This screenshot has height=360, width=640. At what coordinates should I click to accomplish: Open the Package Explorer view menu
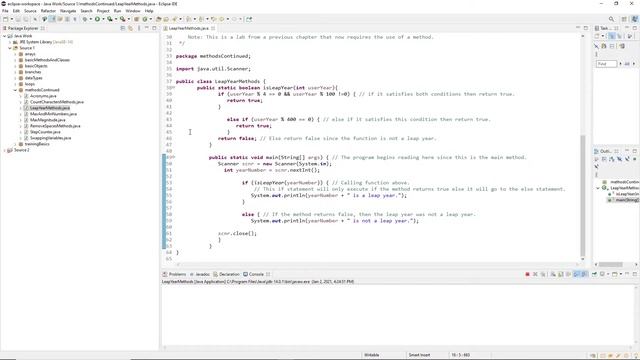pos(139,28)
